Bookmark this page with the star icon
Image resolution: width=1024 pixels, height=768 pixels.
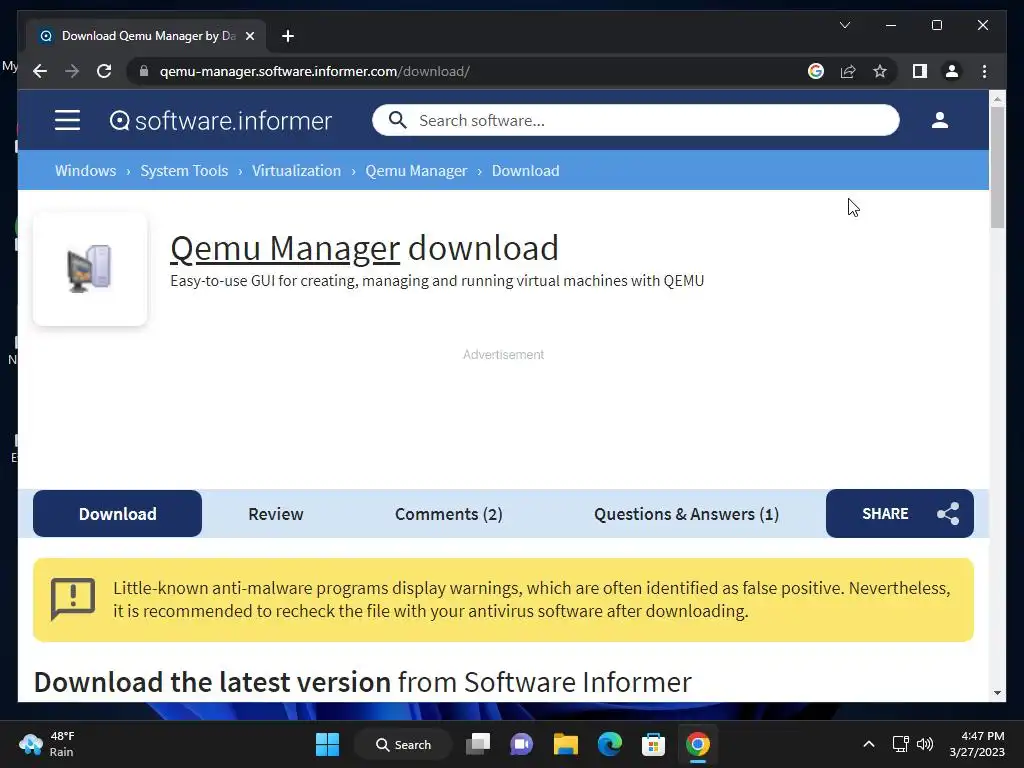(880, 71)
